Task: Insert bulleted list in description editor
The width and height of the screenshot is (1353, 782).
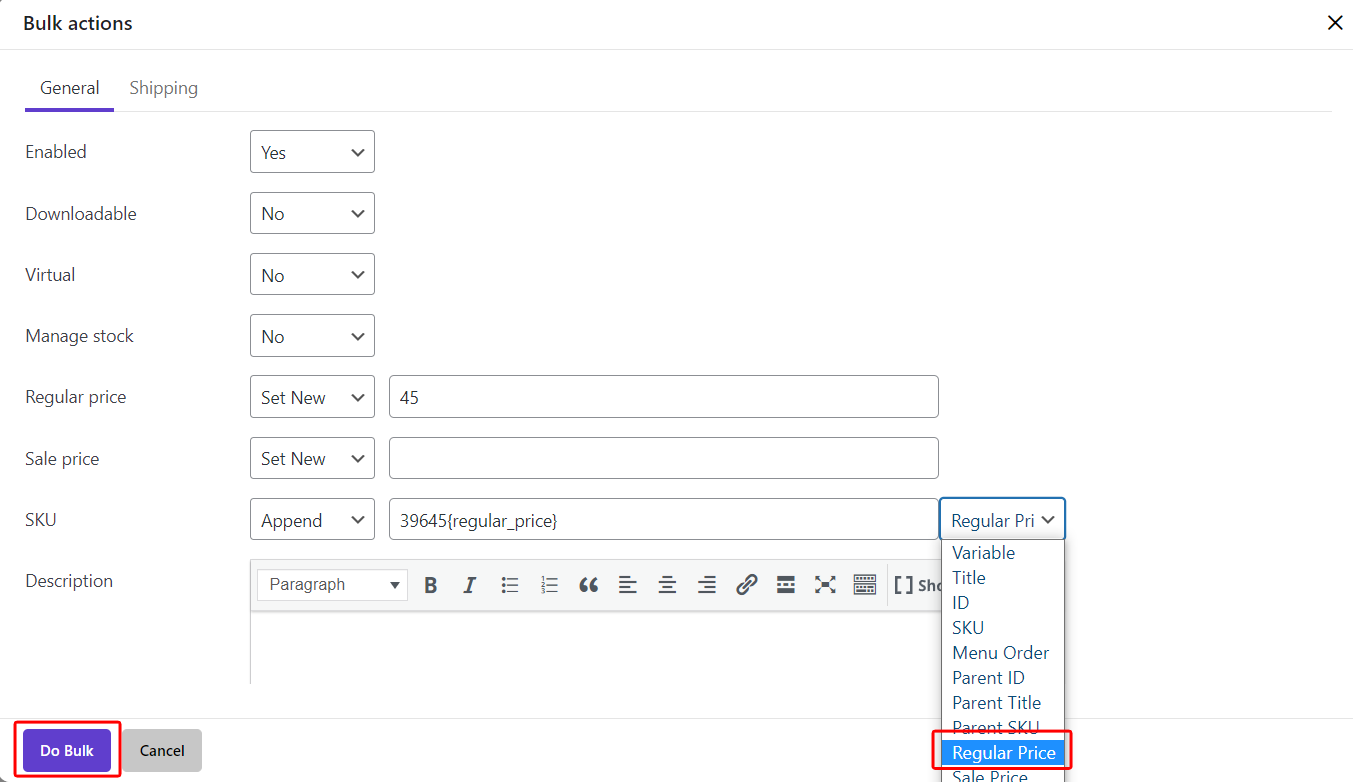Action: pyautogui.click(x=510, y=585)
